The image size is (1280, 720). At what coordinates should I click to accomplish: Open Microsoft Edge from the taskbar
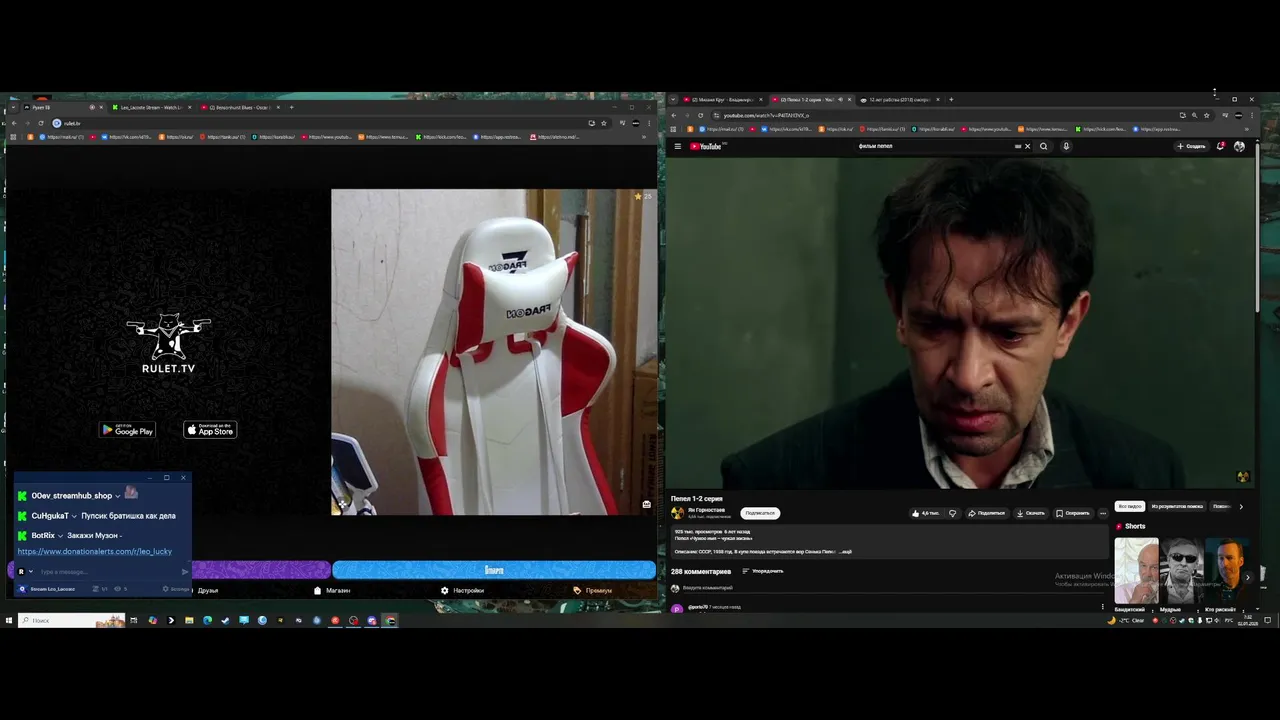pos(207,620)
